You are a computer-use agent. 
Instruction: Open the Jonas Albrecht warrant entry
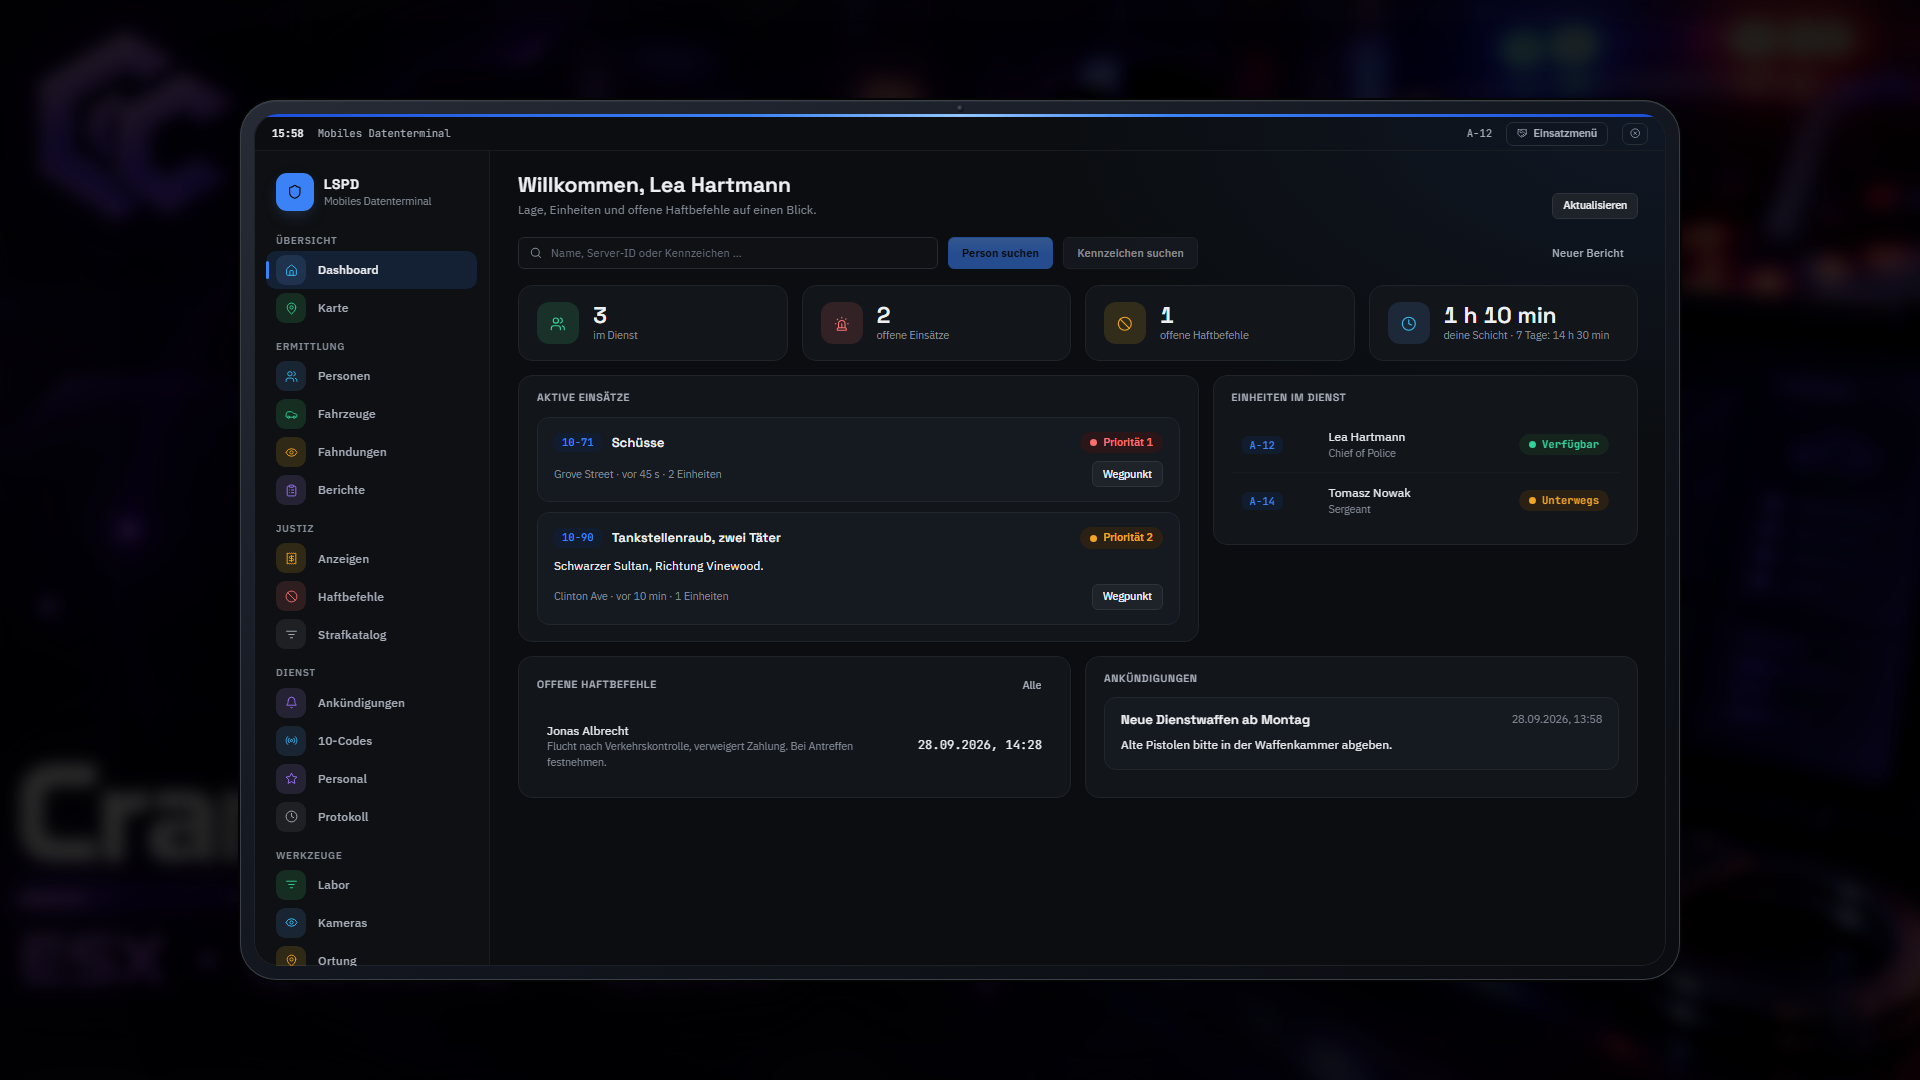coord(794,746)
